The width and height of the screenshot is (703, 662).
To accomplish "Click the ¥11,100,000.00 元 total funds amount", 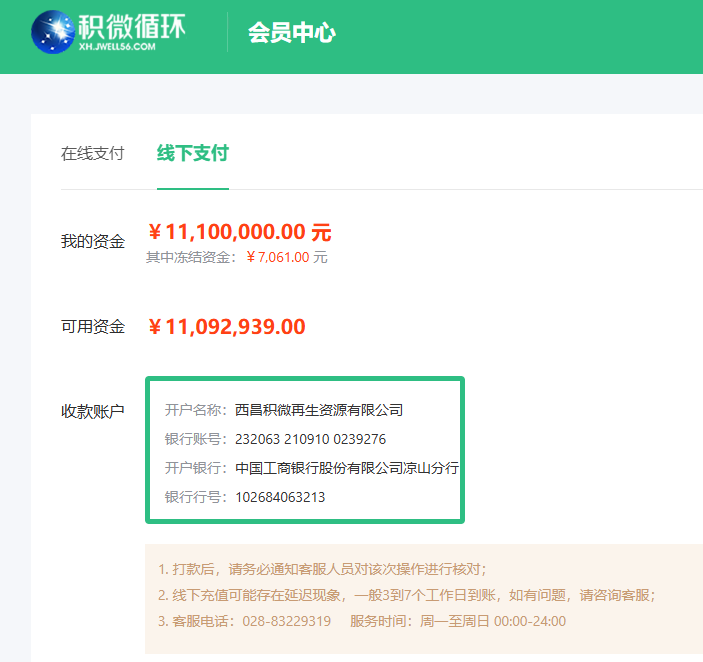I will tap(239, 233).
